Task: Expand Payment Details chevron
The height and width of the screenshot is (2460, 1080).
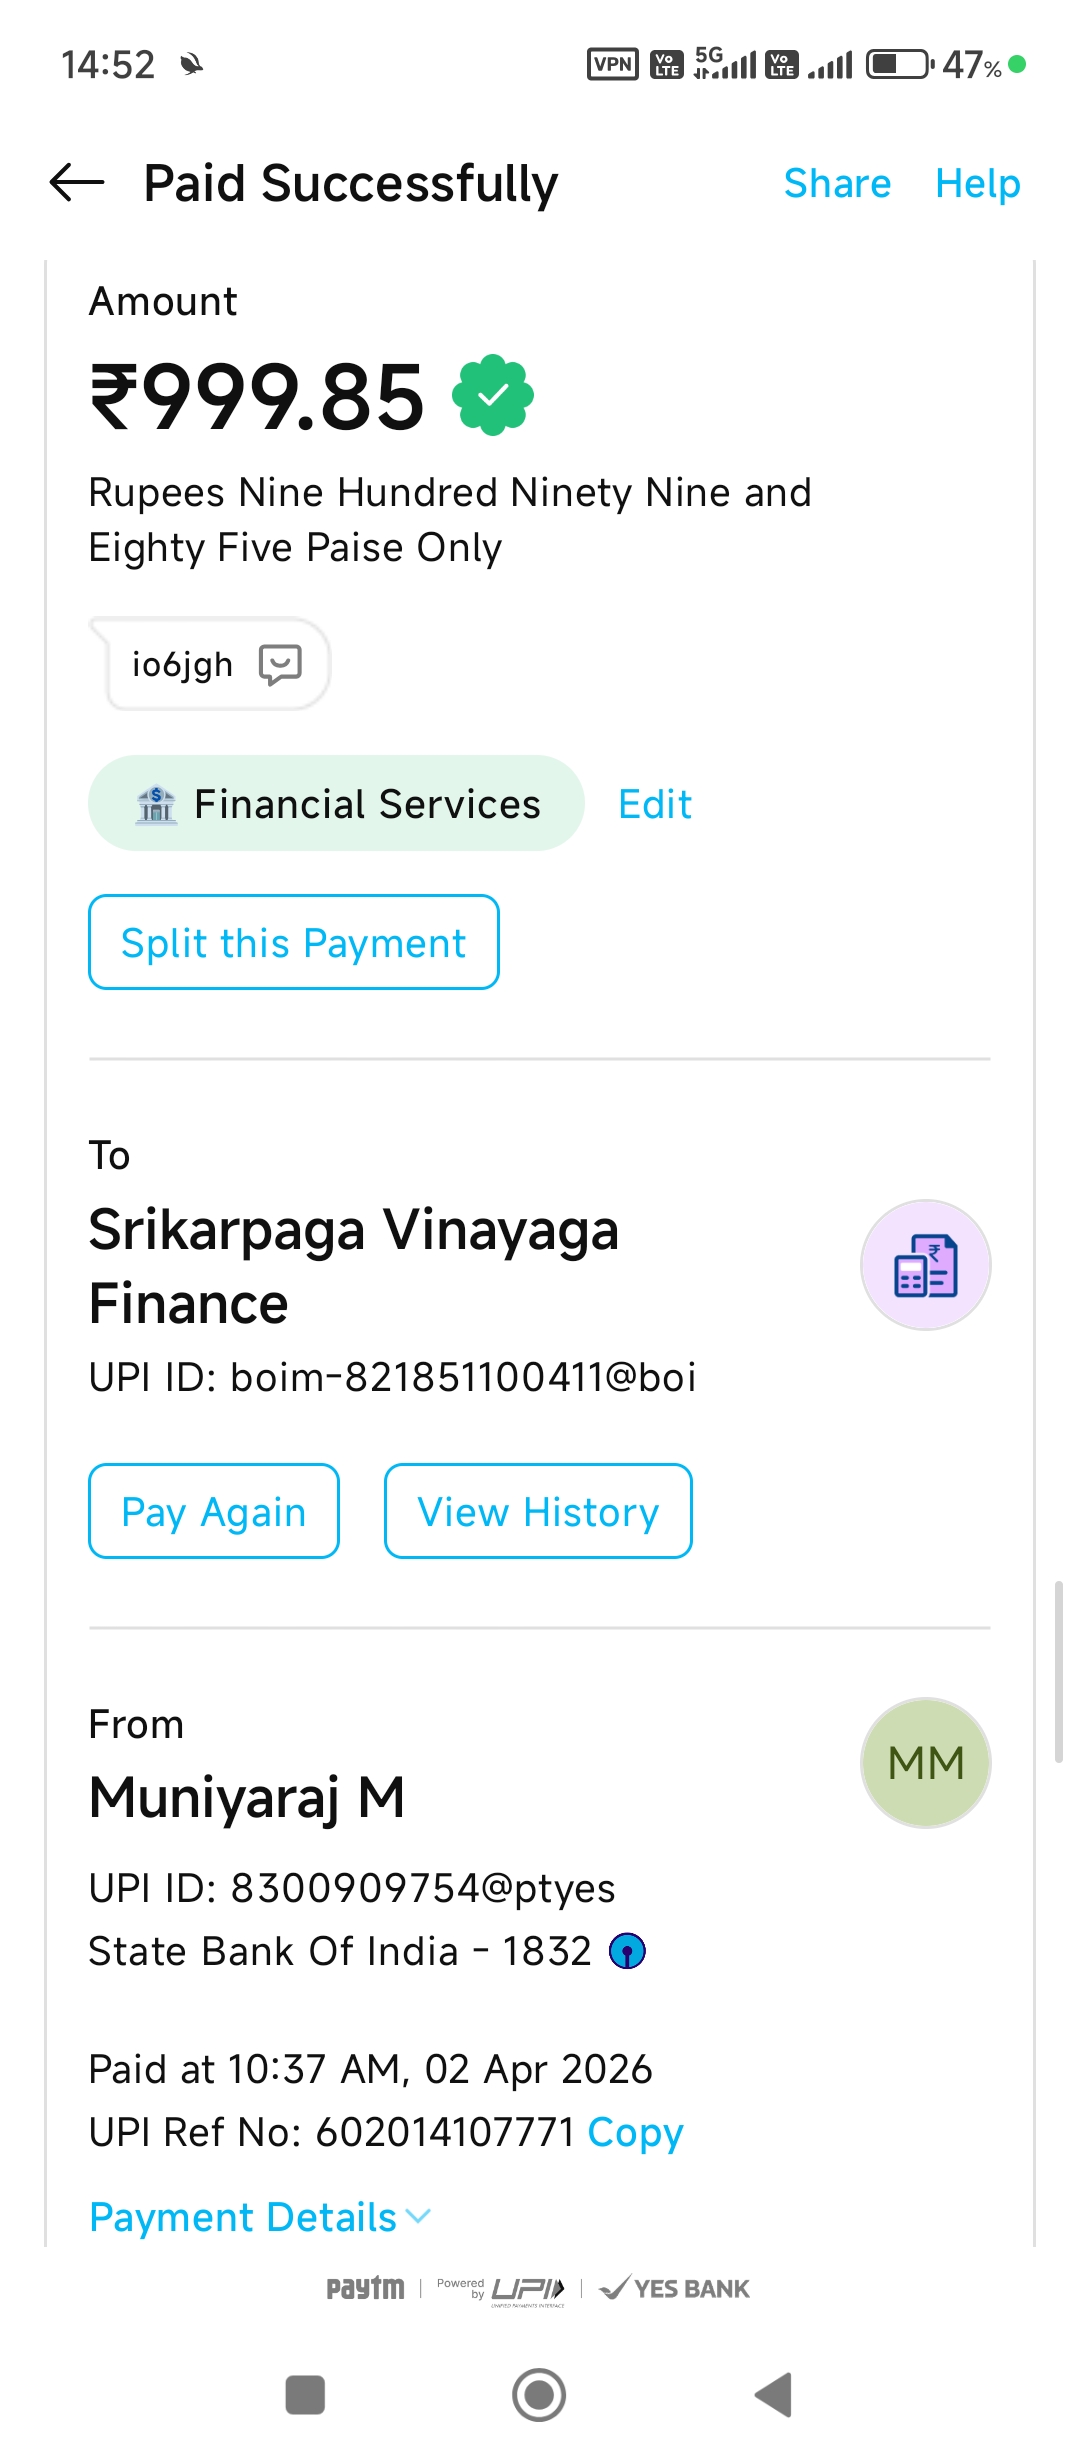Action: tap(419, 2217)
